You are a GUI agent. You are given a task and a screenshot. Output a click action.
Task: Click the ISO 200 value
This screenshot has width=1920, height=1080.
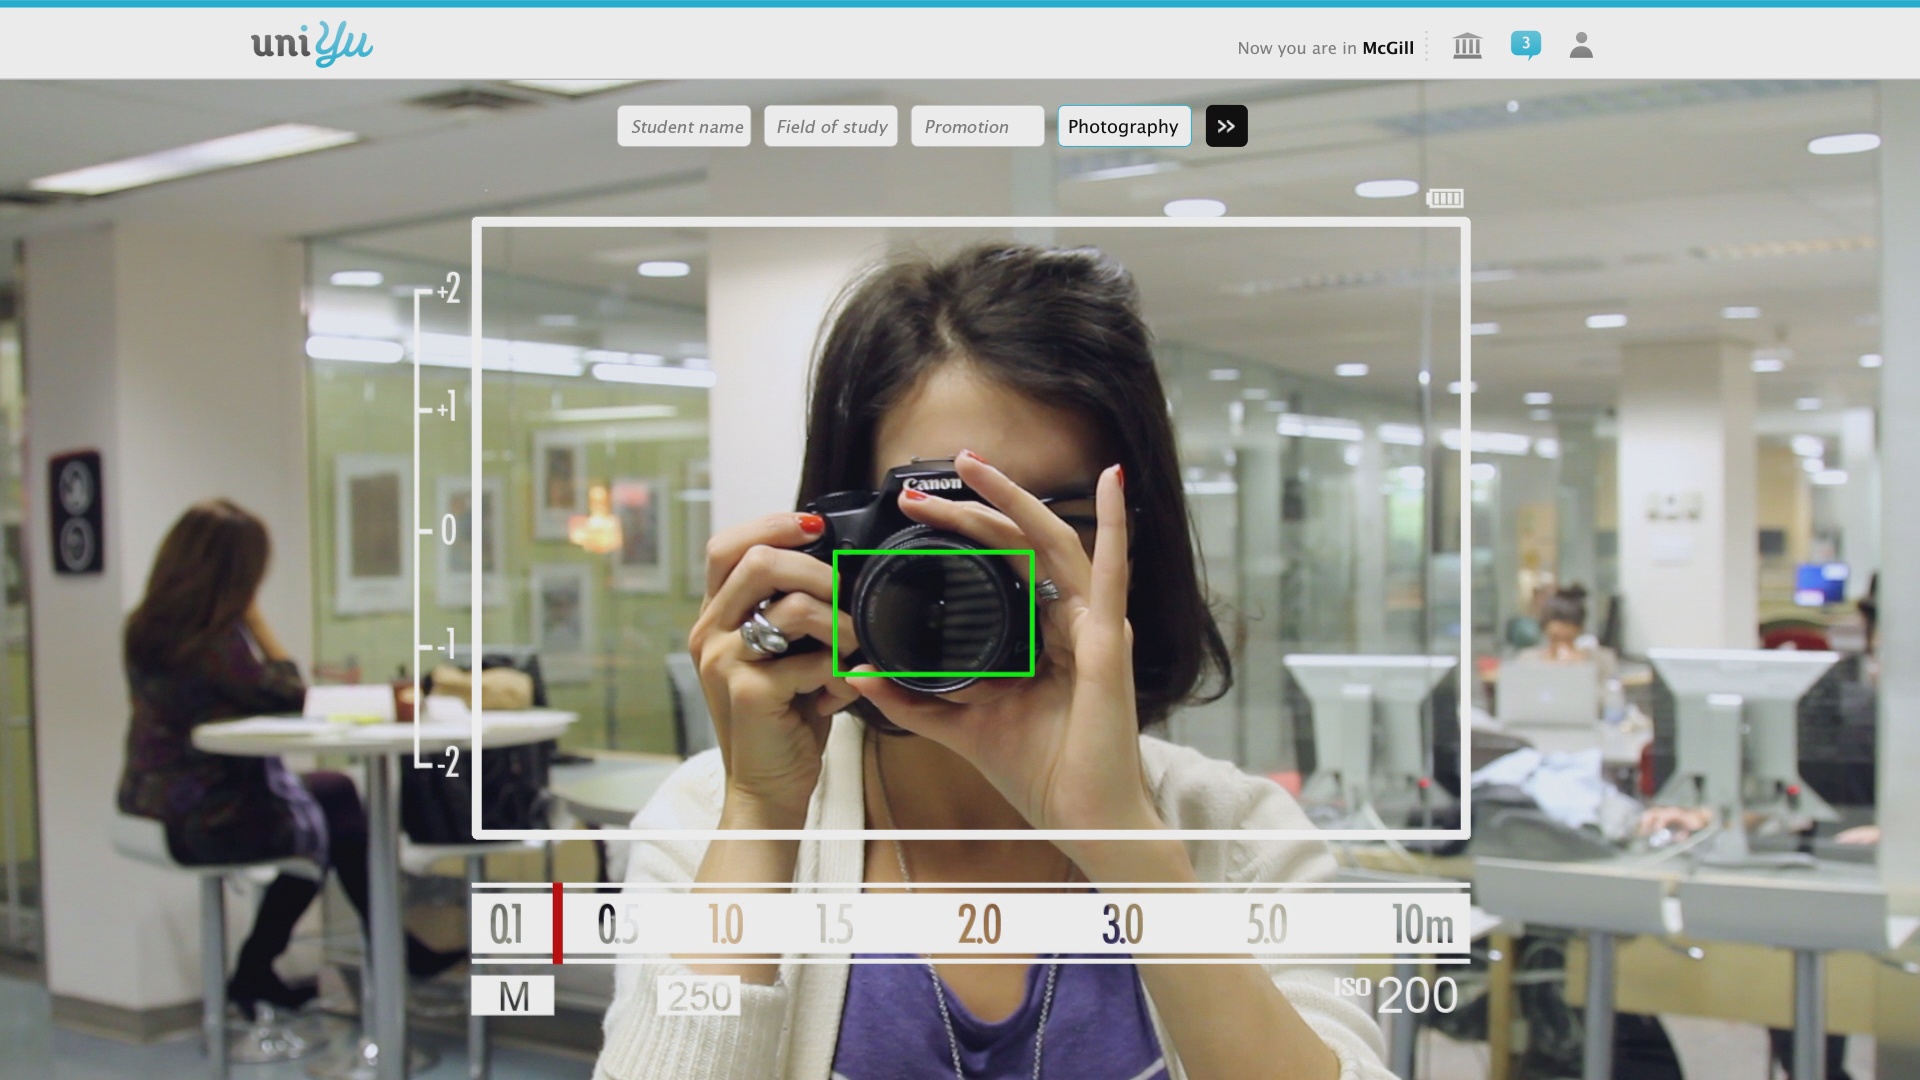(1396, 995)
